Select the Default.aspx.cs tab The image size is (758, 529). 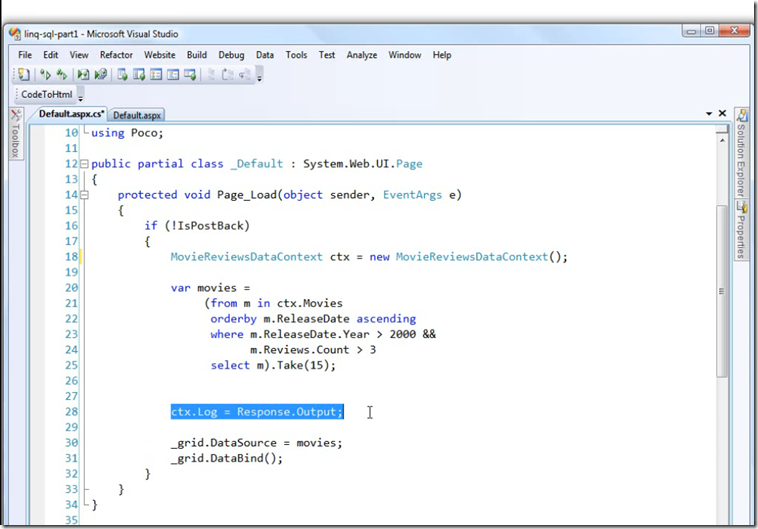(71, 114)
